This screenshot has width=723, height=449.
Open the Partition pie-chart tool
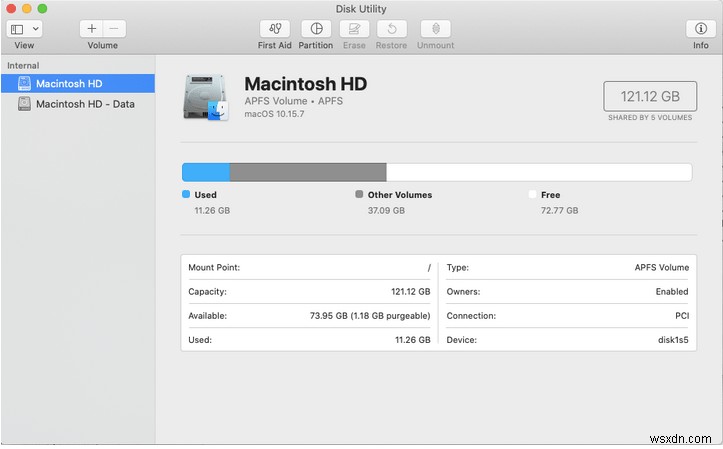(x=316, y=29)
